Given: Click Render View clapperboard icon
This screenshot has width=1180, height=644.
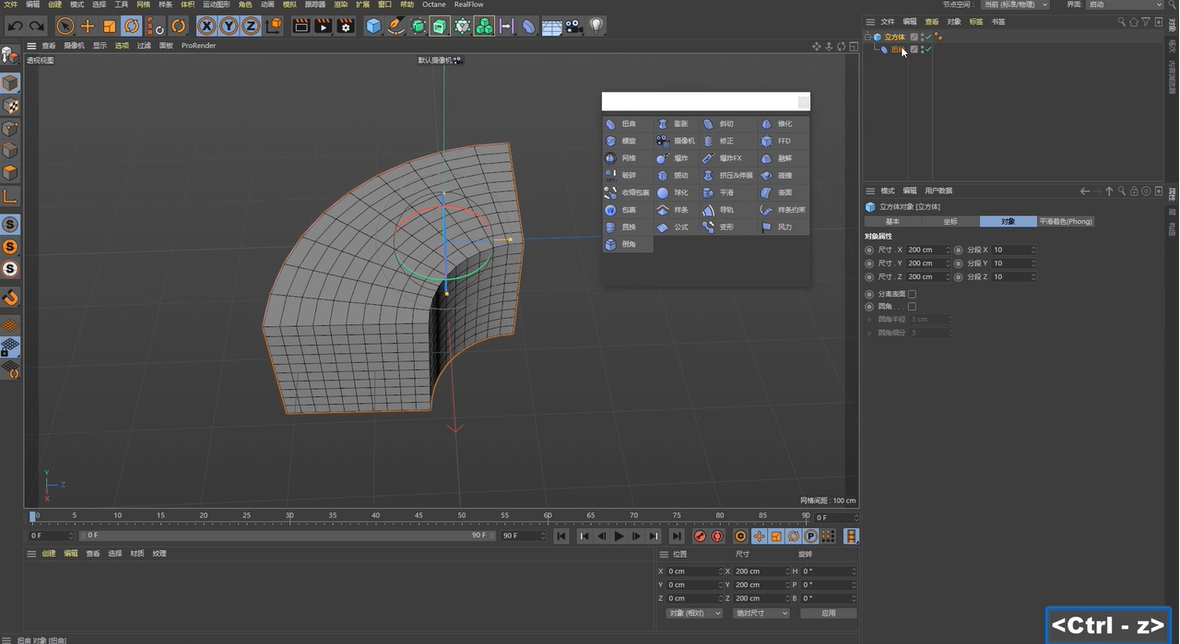Looking at the screenshot, I should point(301,26).
